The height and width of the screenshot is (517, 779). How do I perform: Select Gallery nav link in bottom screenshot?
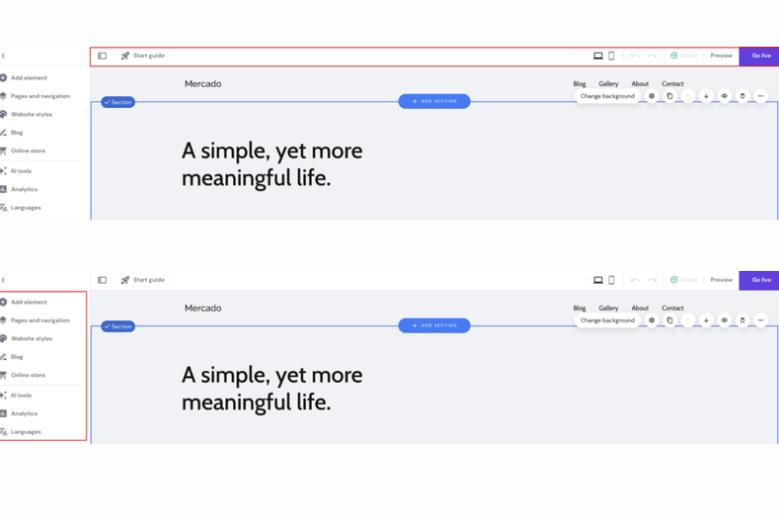click(608, 308)
